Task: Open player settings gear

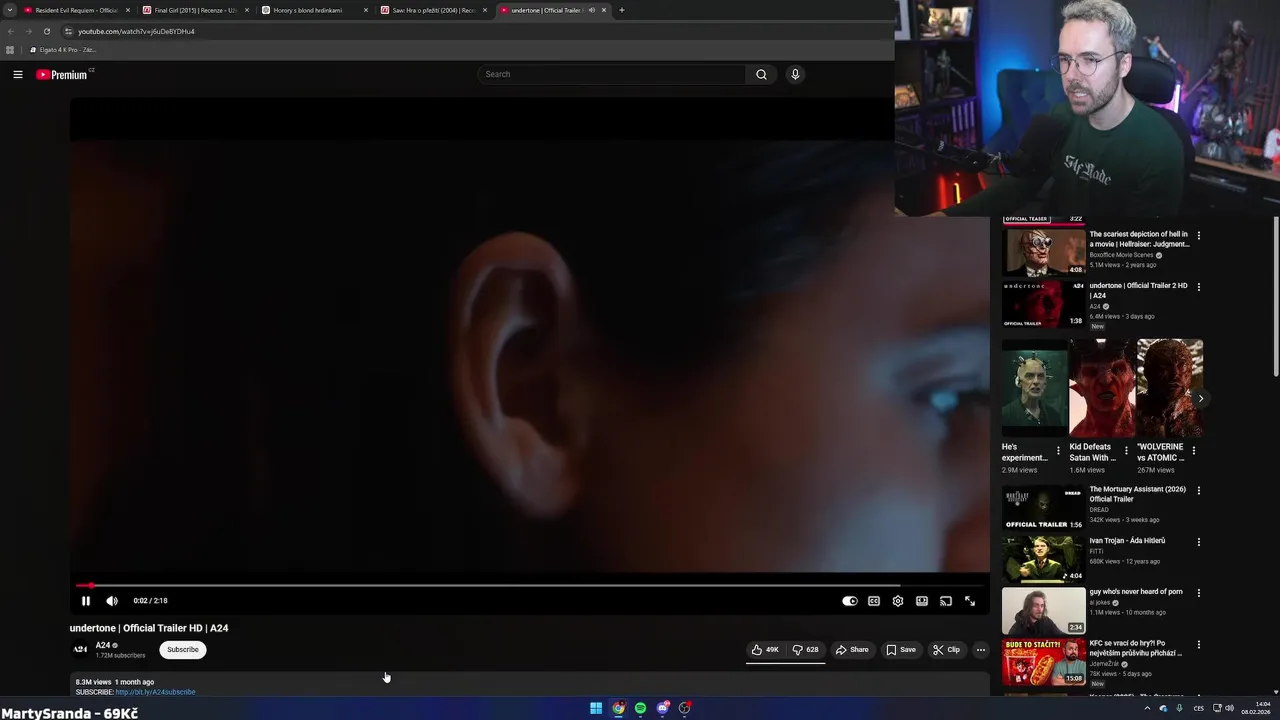Action: (898, 601)
